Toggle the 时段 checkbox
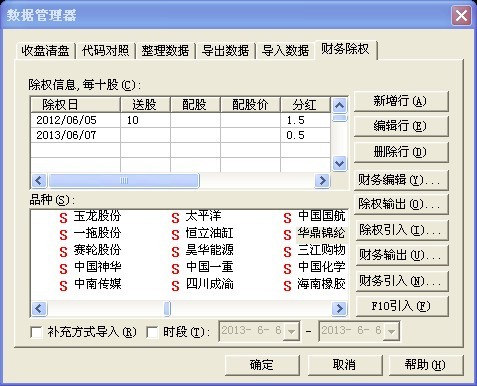The height and width of the screenshot is (386, 477). click(x=152, y=332)
